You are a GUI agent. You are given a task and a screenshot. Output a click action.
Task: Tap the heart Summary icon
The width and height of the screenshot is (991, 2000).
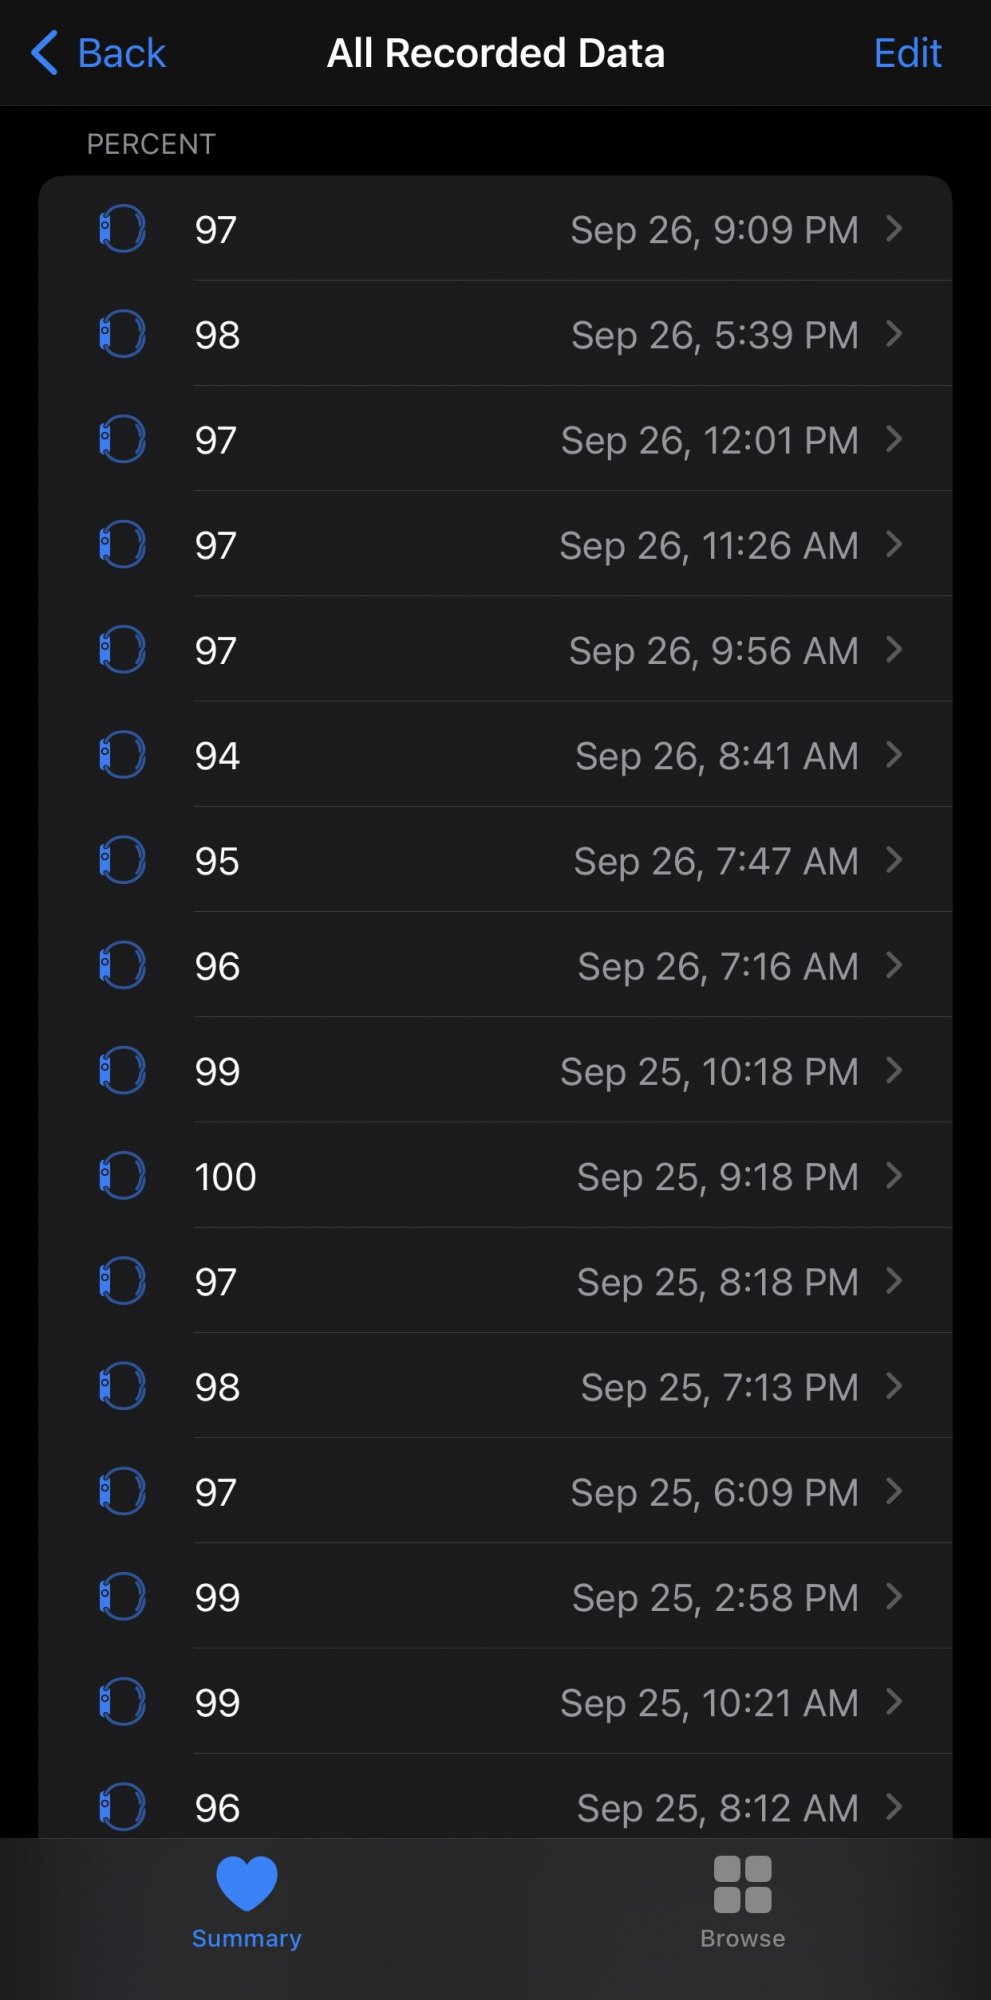tap(247, 1883)
